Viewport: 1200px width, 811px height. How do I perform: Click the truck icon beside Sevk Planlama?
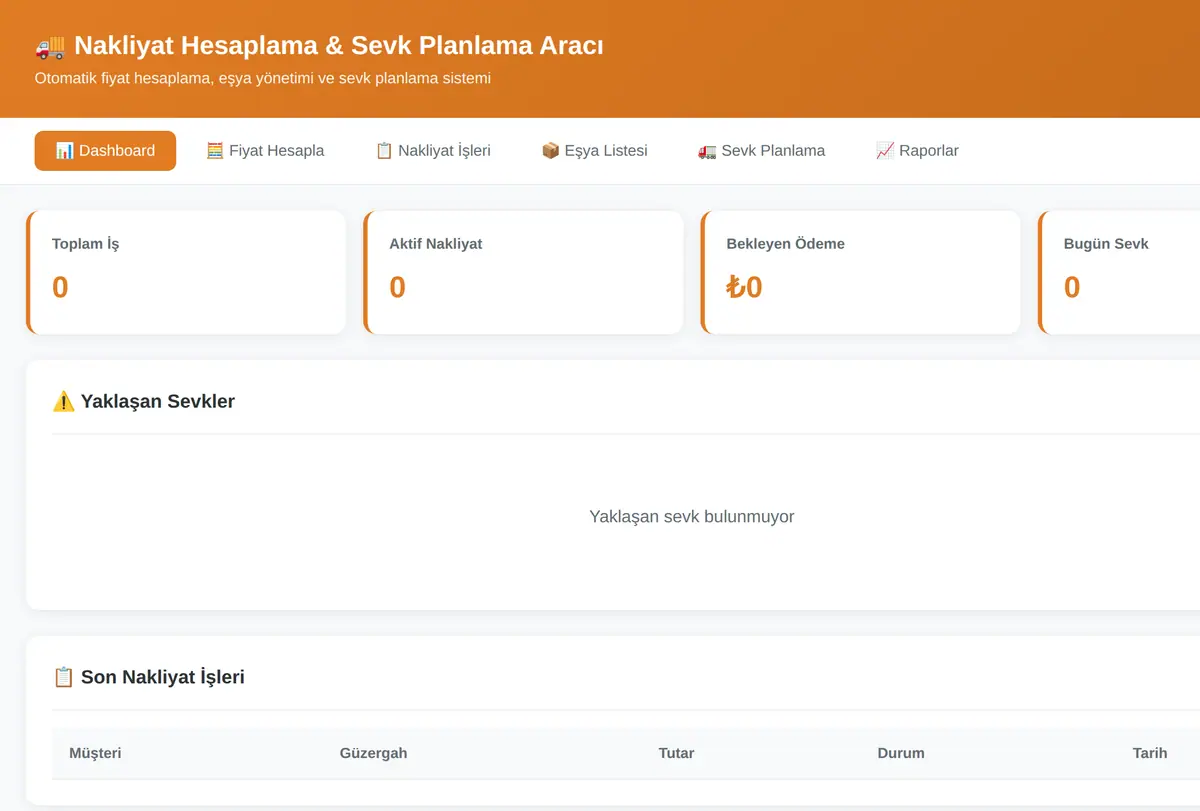coord(707,151)
